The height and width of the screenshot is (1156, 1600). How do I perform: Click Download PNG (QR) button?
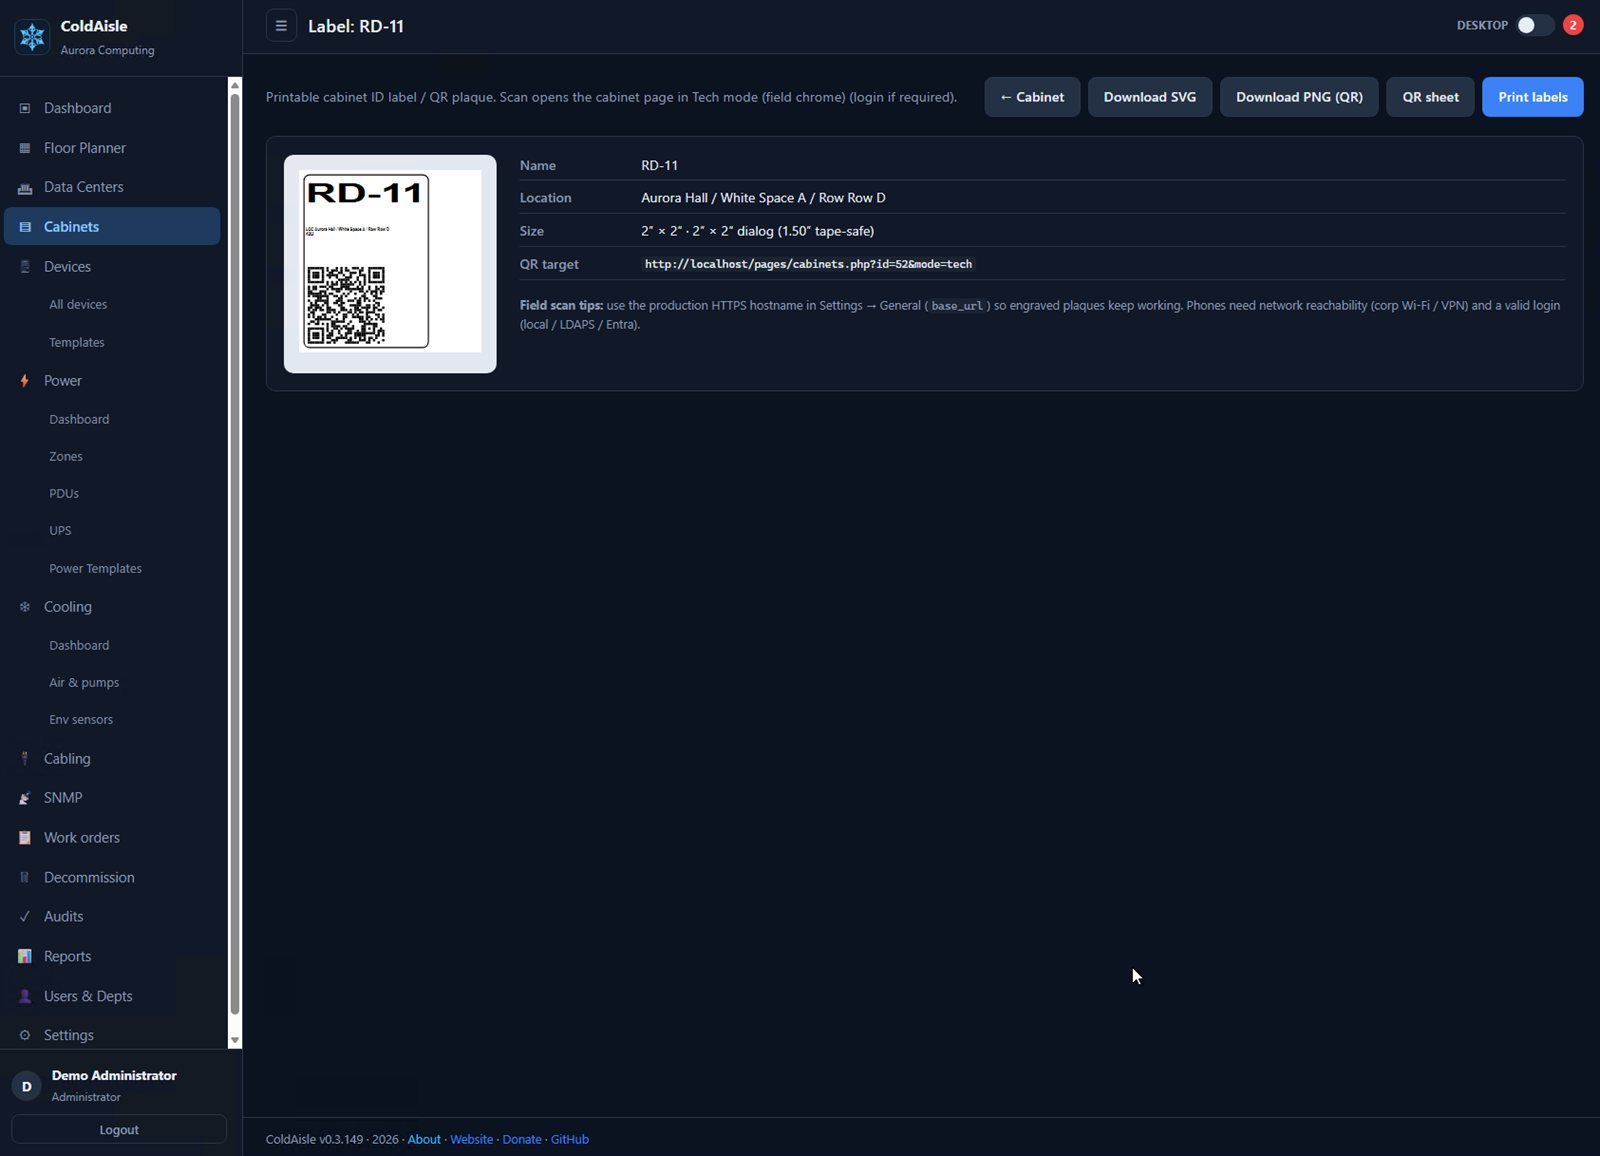click(1299, 97)
